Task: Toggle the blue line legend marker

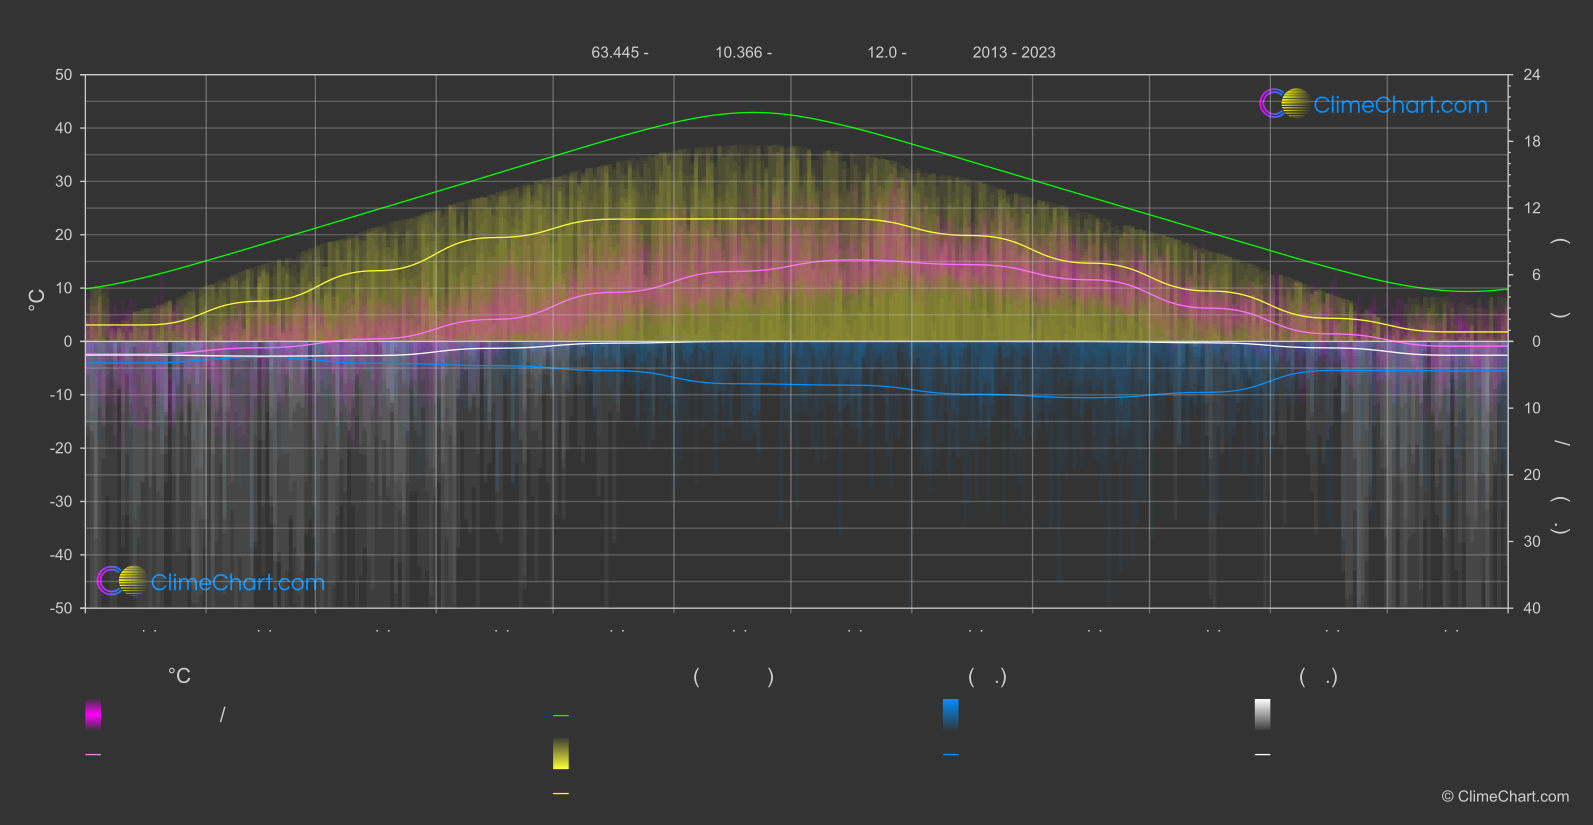Action: click(951, 755)
